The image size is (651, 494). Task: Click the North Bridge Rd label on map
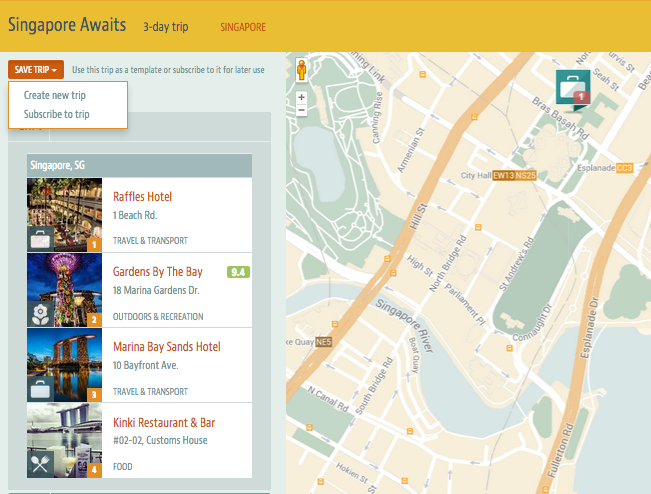(x=448, y=264)
